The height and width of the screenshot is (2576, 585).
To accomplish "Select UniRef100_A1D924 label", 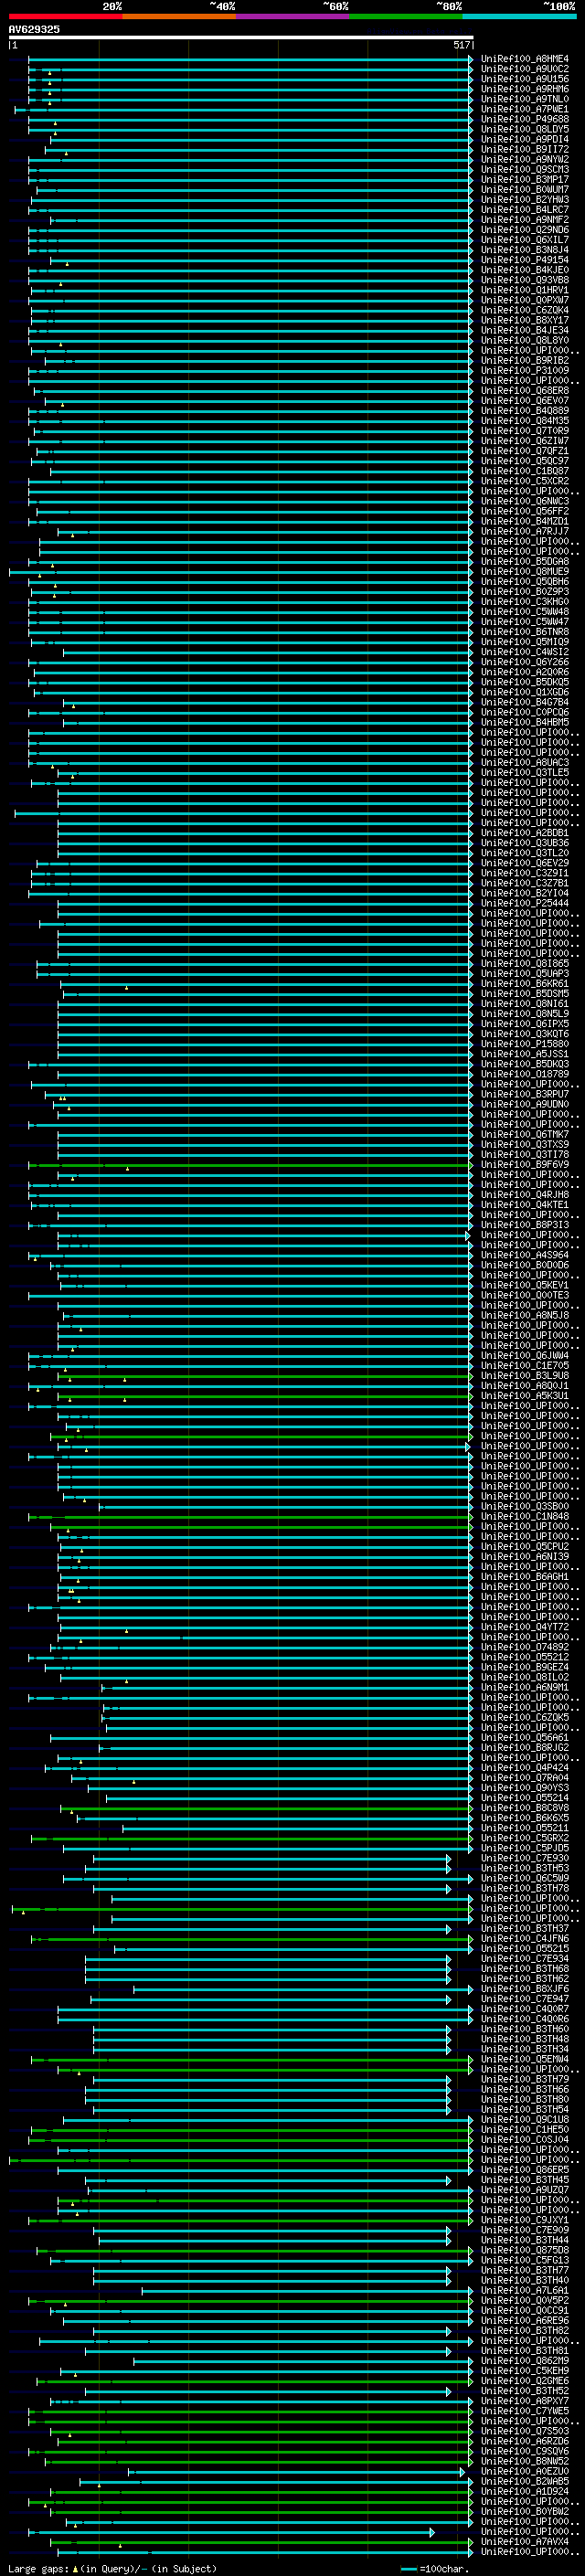I will pos(525,2492).
